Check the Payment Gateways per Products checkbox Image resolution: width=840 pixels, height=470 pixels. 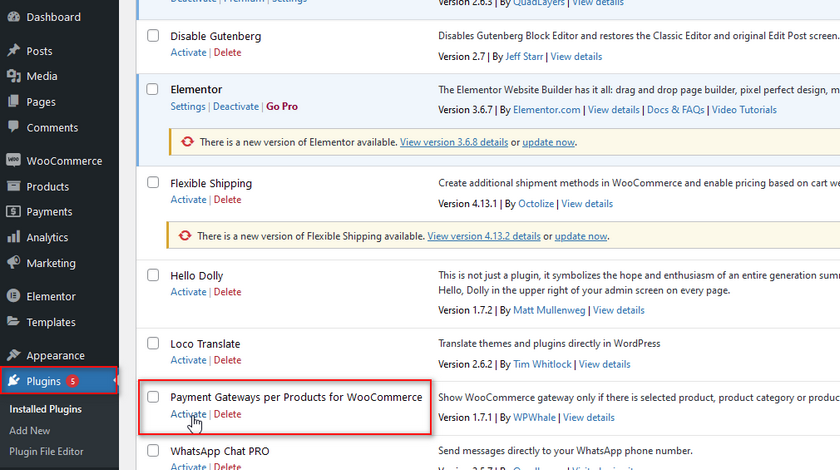[x=153, y=397]
